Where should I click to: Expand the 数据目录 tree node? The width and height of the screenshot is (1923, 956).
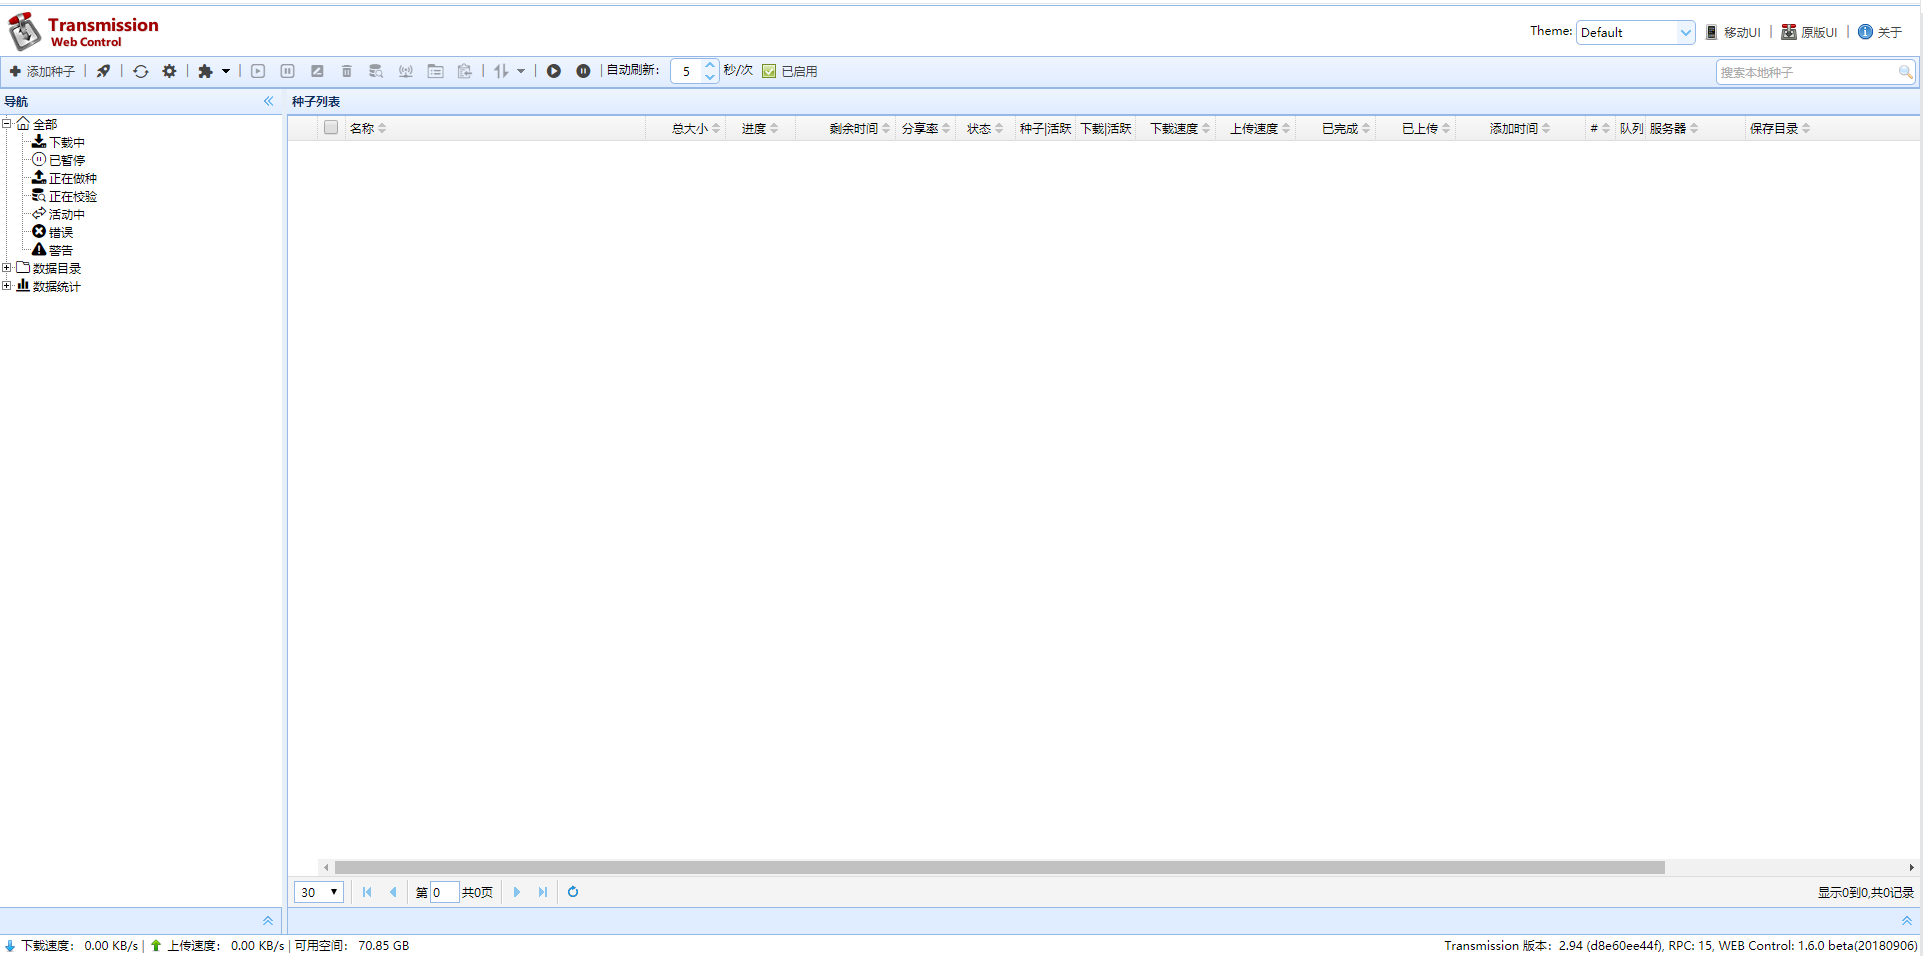[7, 268]
